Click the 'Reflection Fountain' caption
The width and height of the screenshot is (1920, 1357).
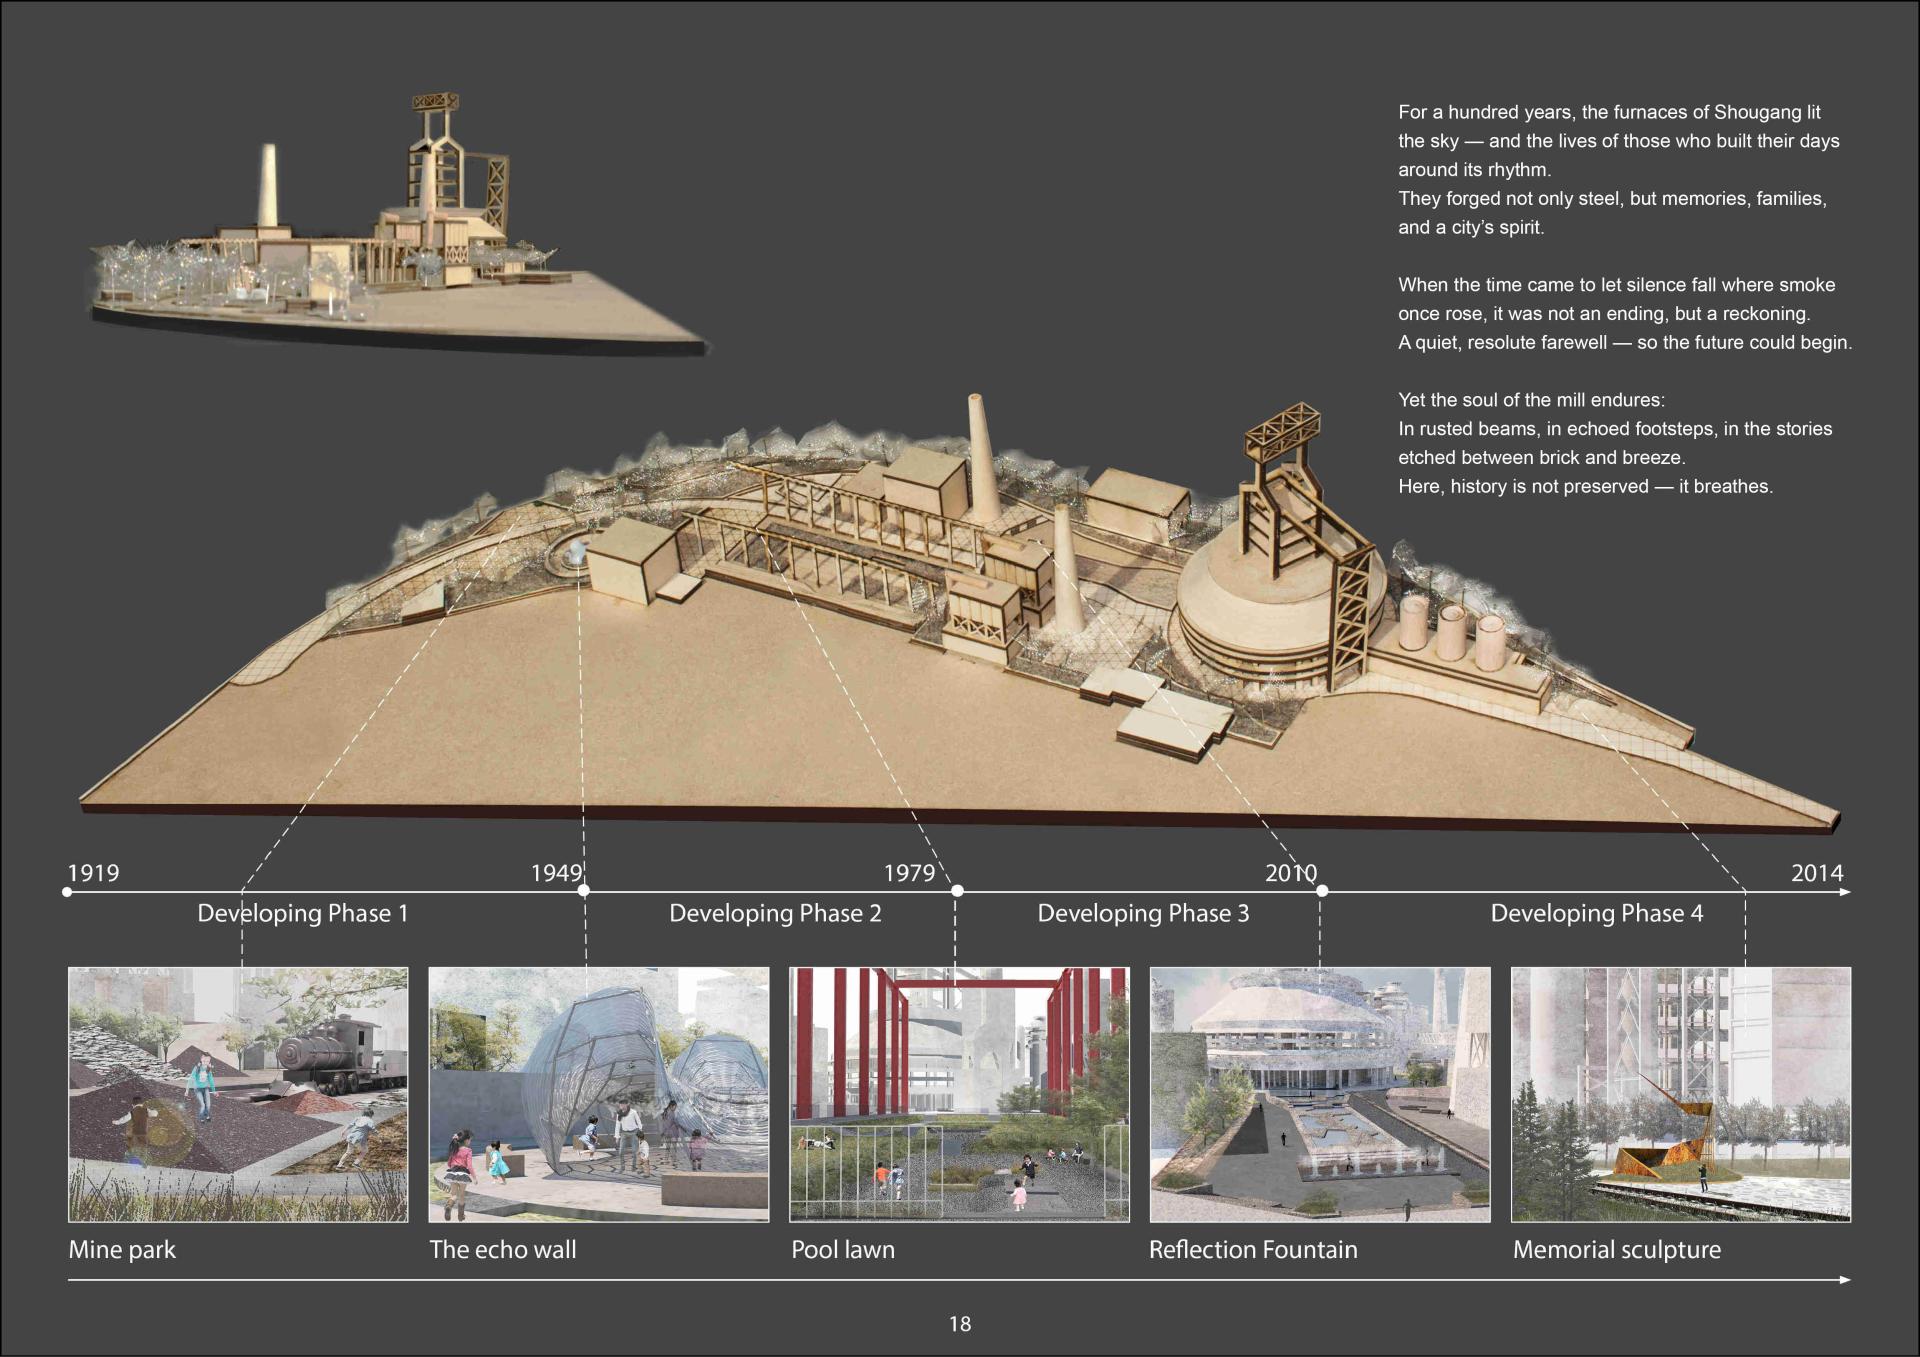1253,1250
